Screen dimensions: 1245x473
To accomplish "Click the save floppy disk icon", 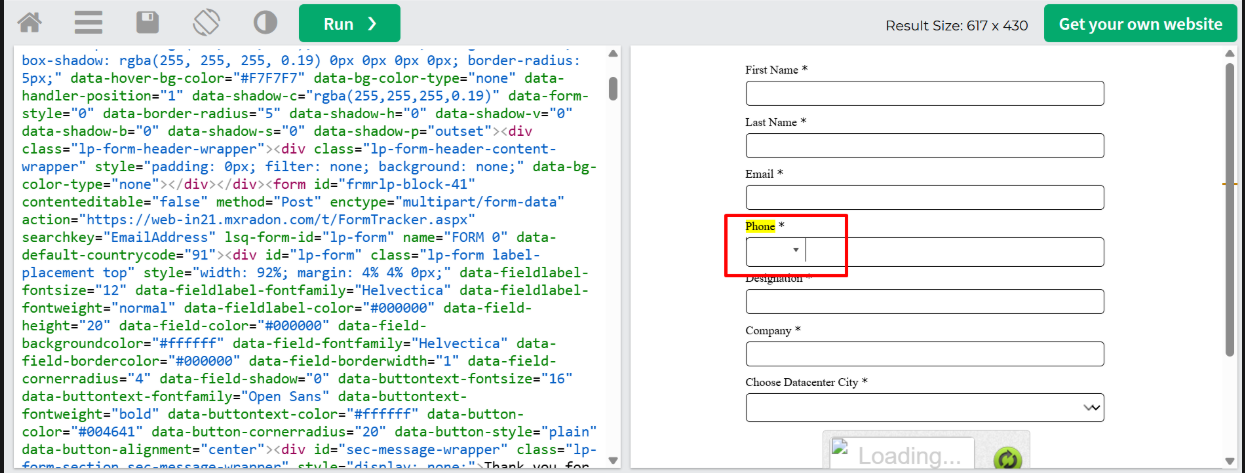I will coord(148,23).
